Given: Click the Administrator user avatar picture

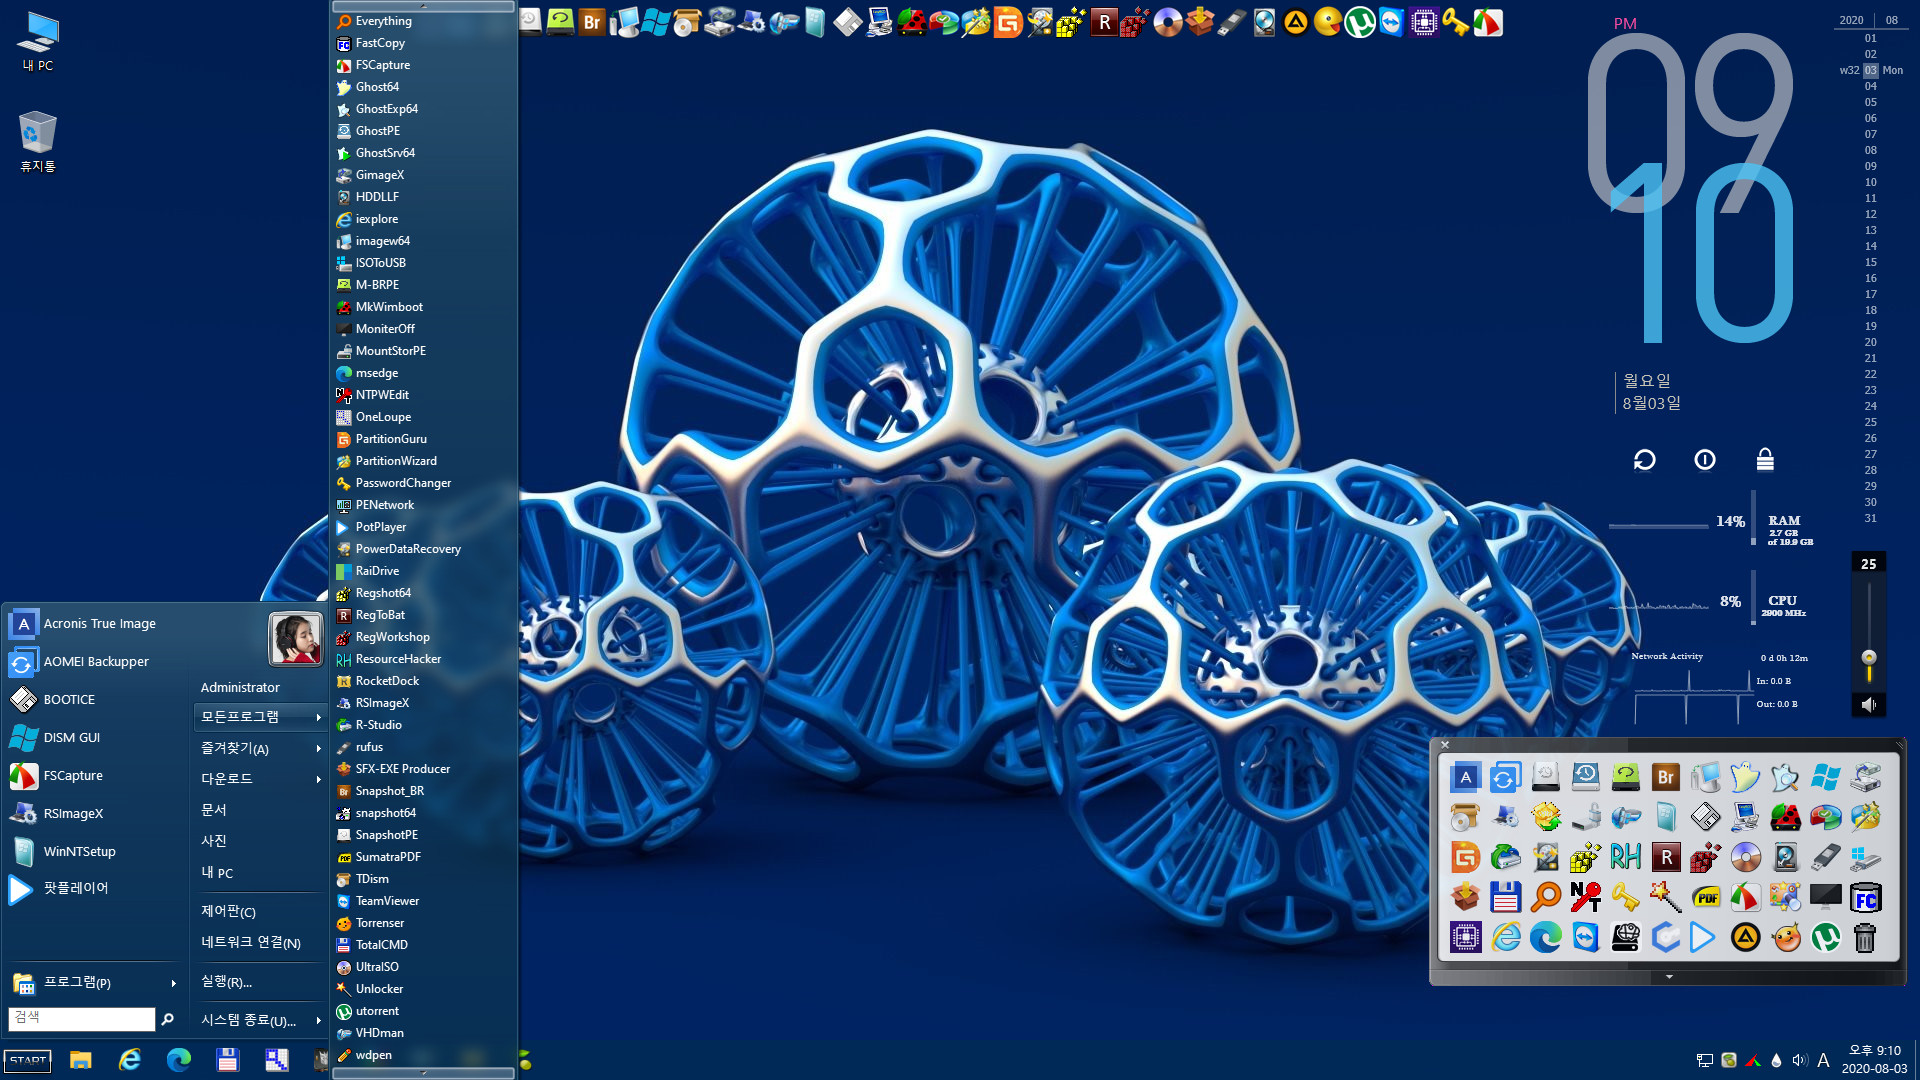Looking at the screenshot, I should [295, 638].
